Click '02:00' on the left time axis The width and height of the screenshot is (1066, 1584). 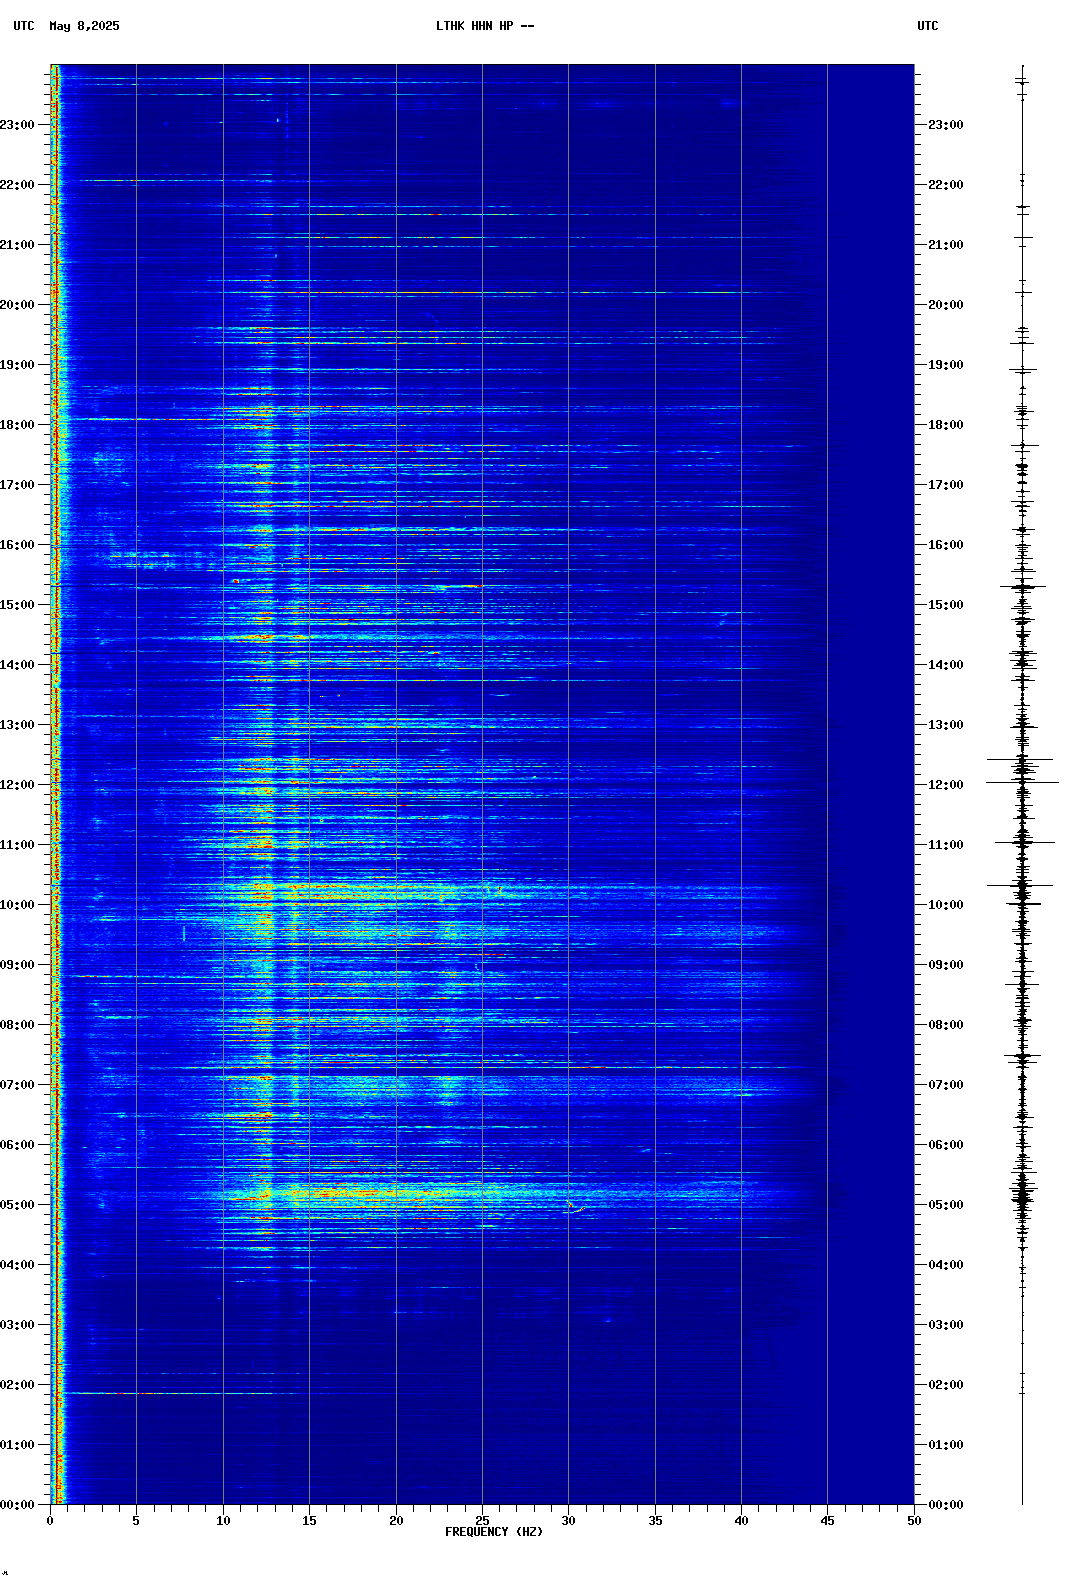pos(17,1385)
